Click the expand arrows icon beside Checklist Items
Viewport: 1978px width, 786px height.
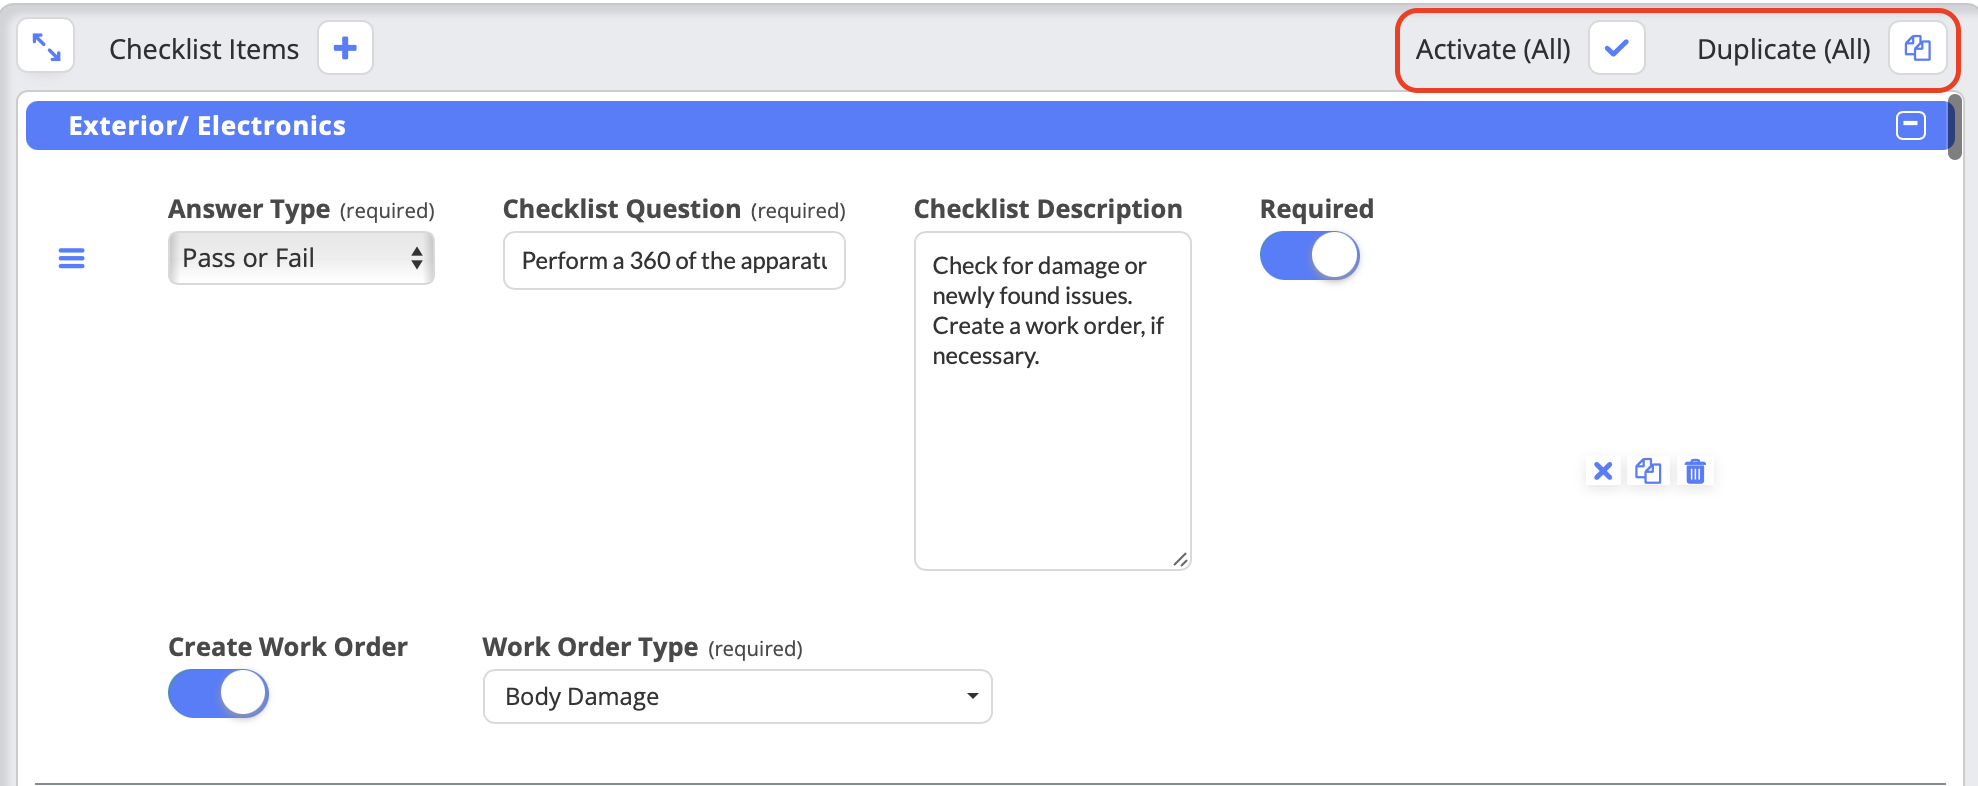[x=46, y=47]
